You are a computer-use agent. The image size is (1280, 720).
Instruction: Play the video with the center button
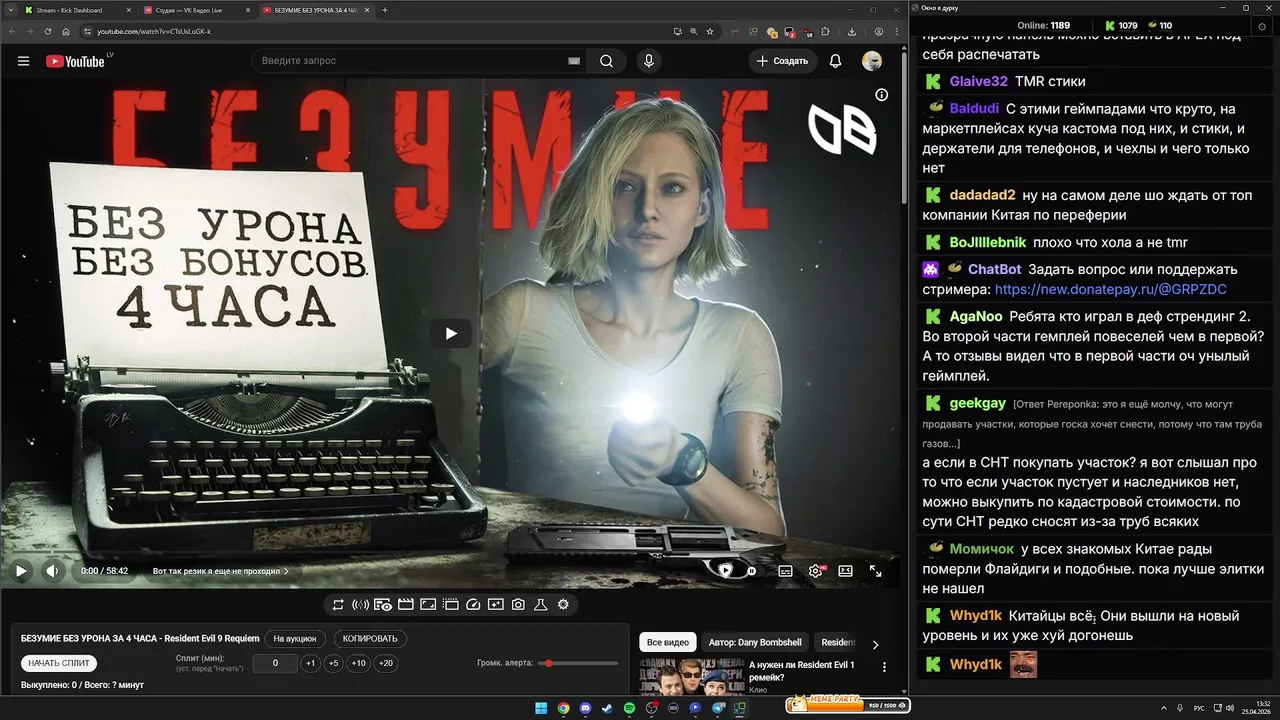click(x=450, y=333)
